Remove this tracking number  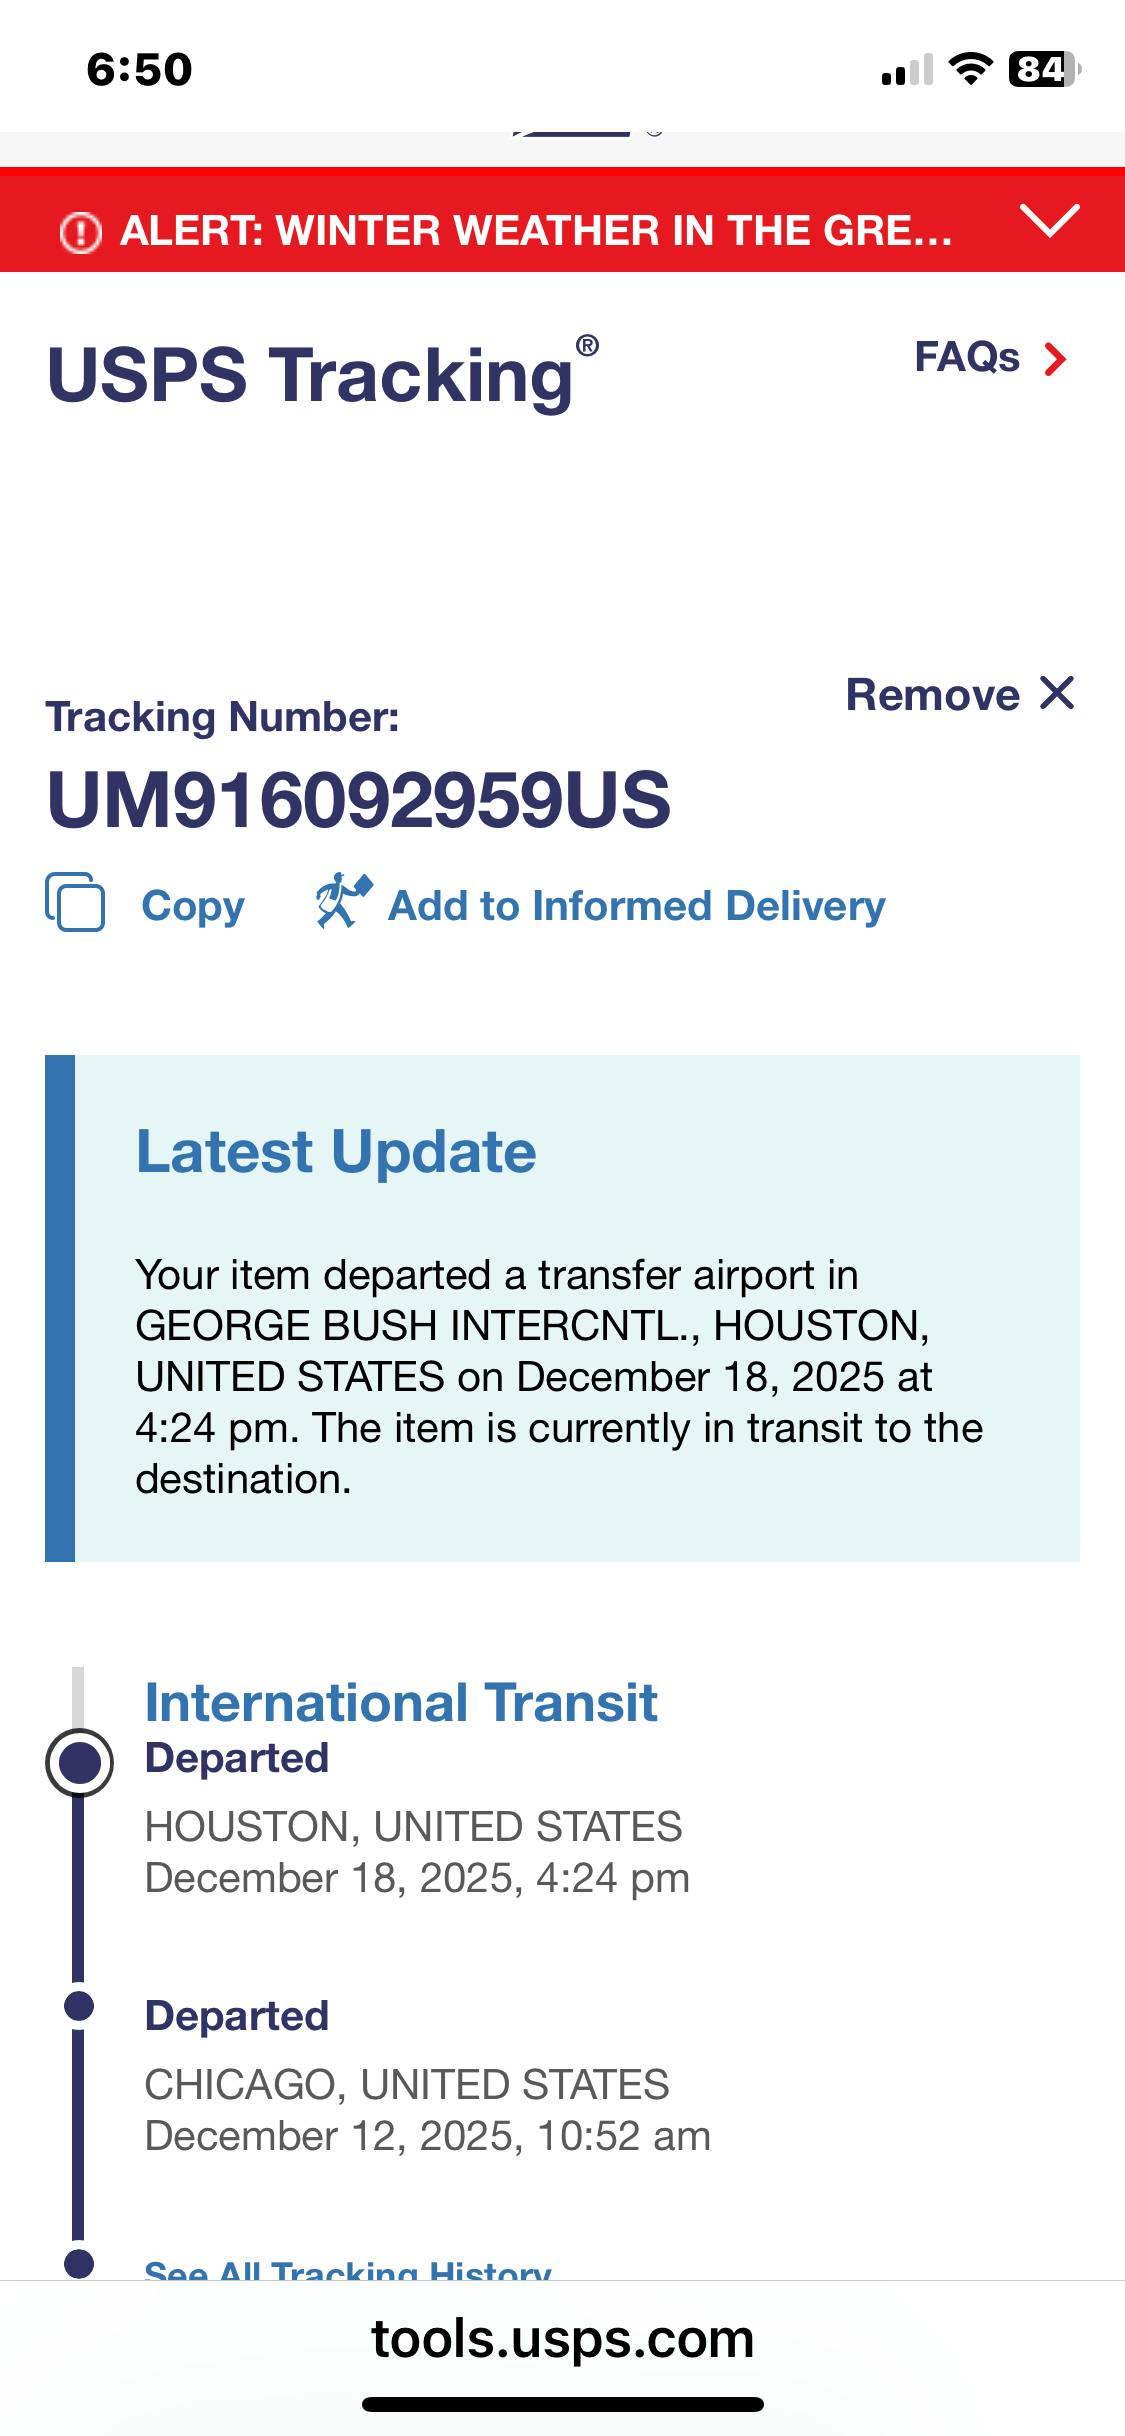point(932,695)
